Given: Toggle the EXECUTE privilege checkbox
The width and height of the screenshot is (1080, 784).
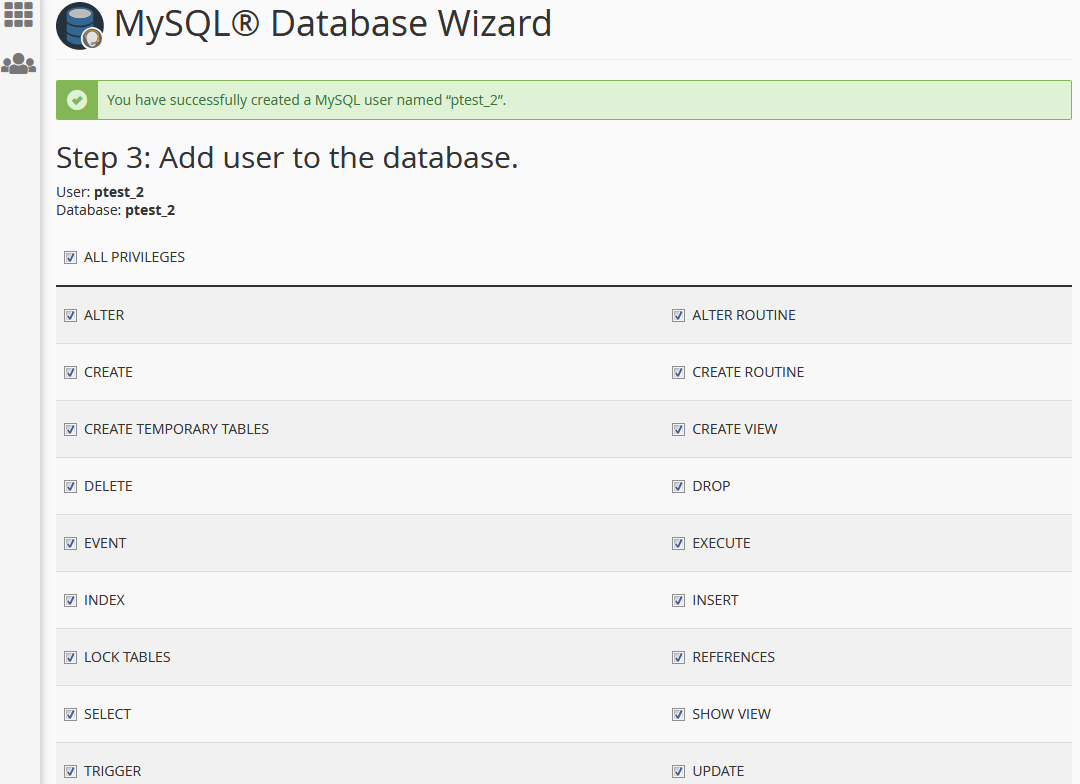Looking at the screenshot, I should 678,544.
